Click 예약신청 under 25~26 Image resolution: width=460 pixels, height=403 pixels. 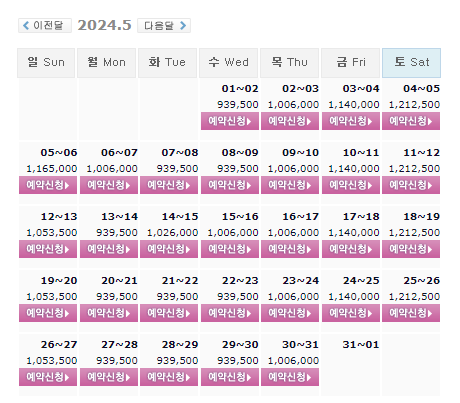coord(411,313)
